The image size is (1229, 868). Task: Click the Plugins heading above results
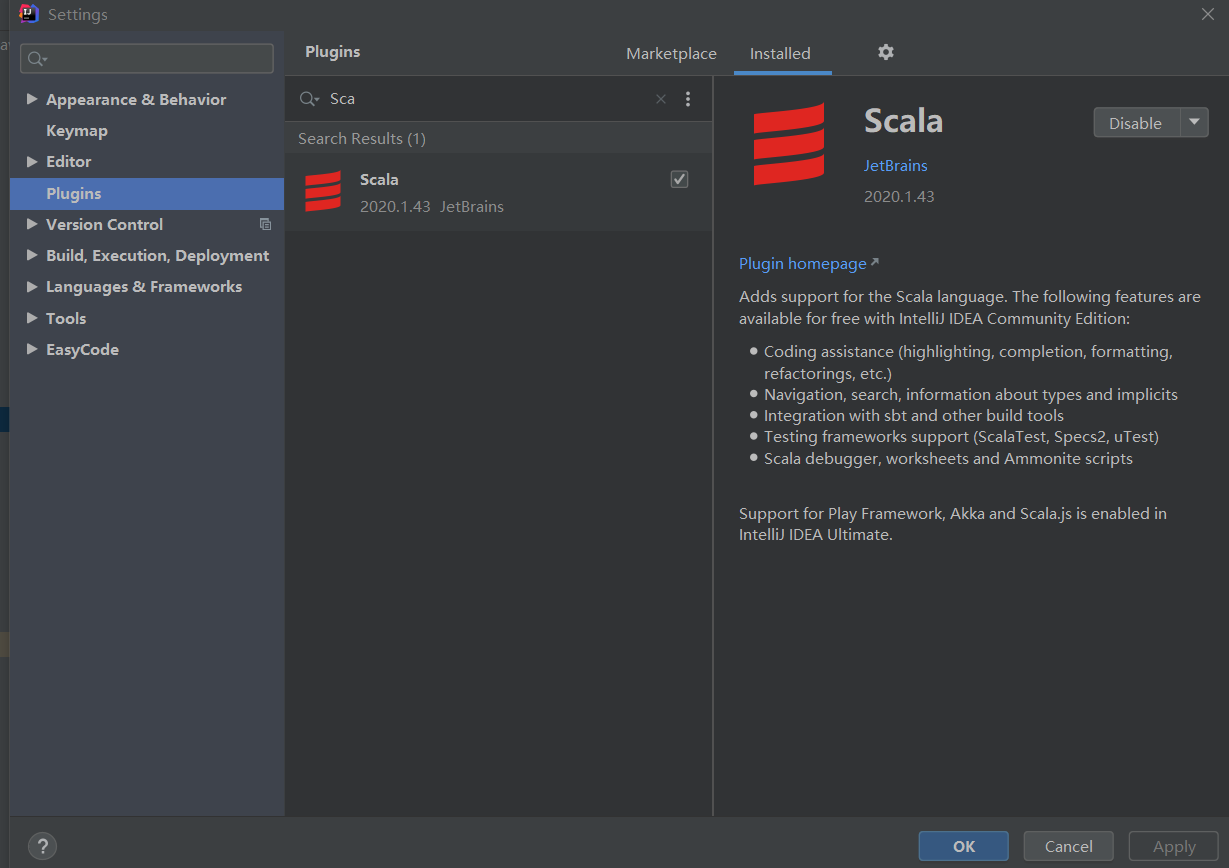[x=332, y=52]
